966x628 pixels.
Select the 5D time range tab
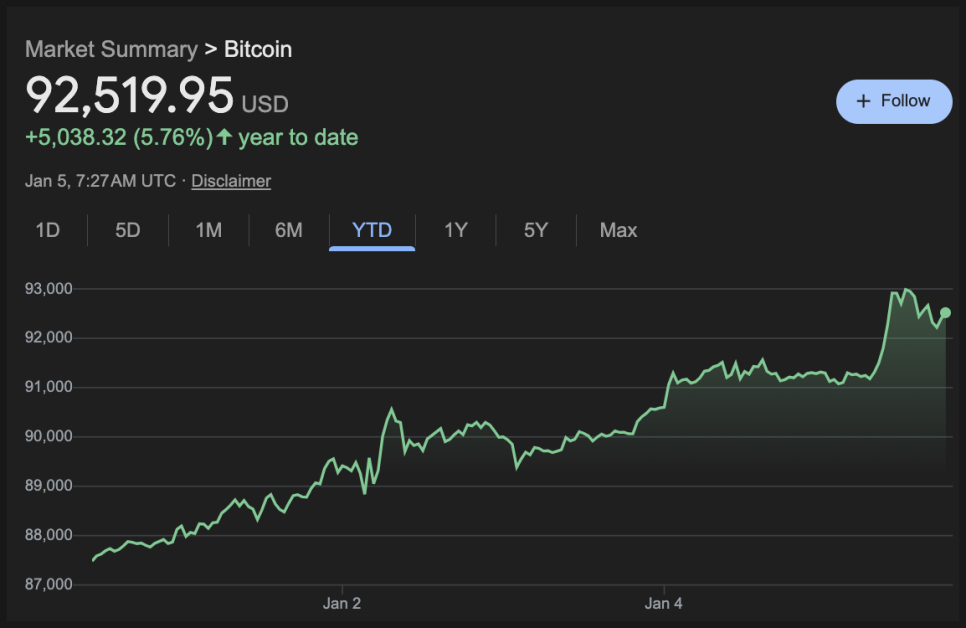(128, 230)
